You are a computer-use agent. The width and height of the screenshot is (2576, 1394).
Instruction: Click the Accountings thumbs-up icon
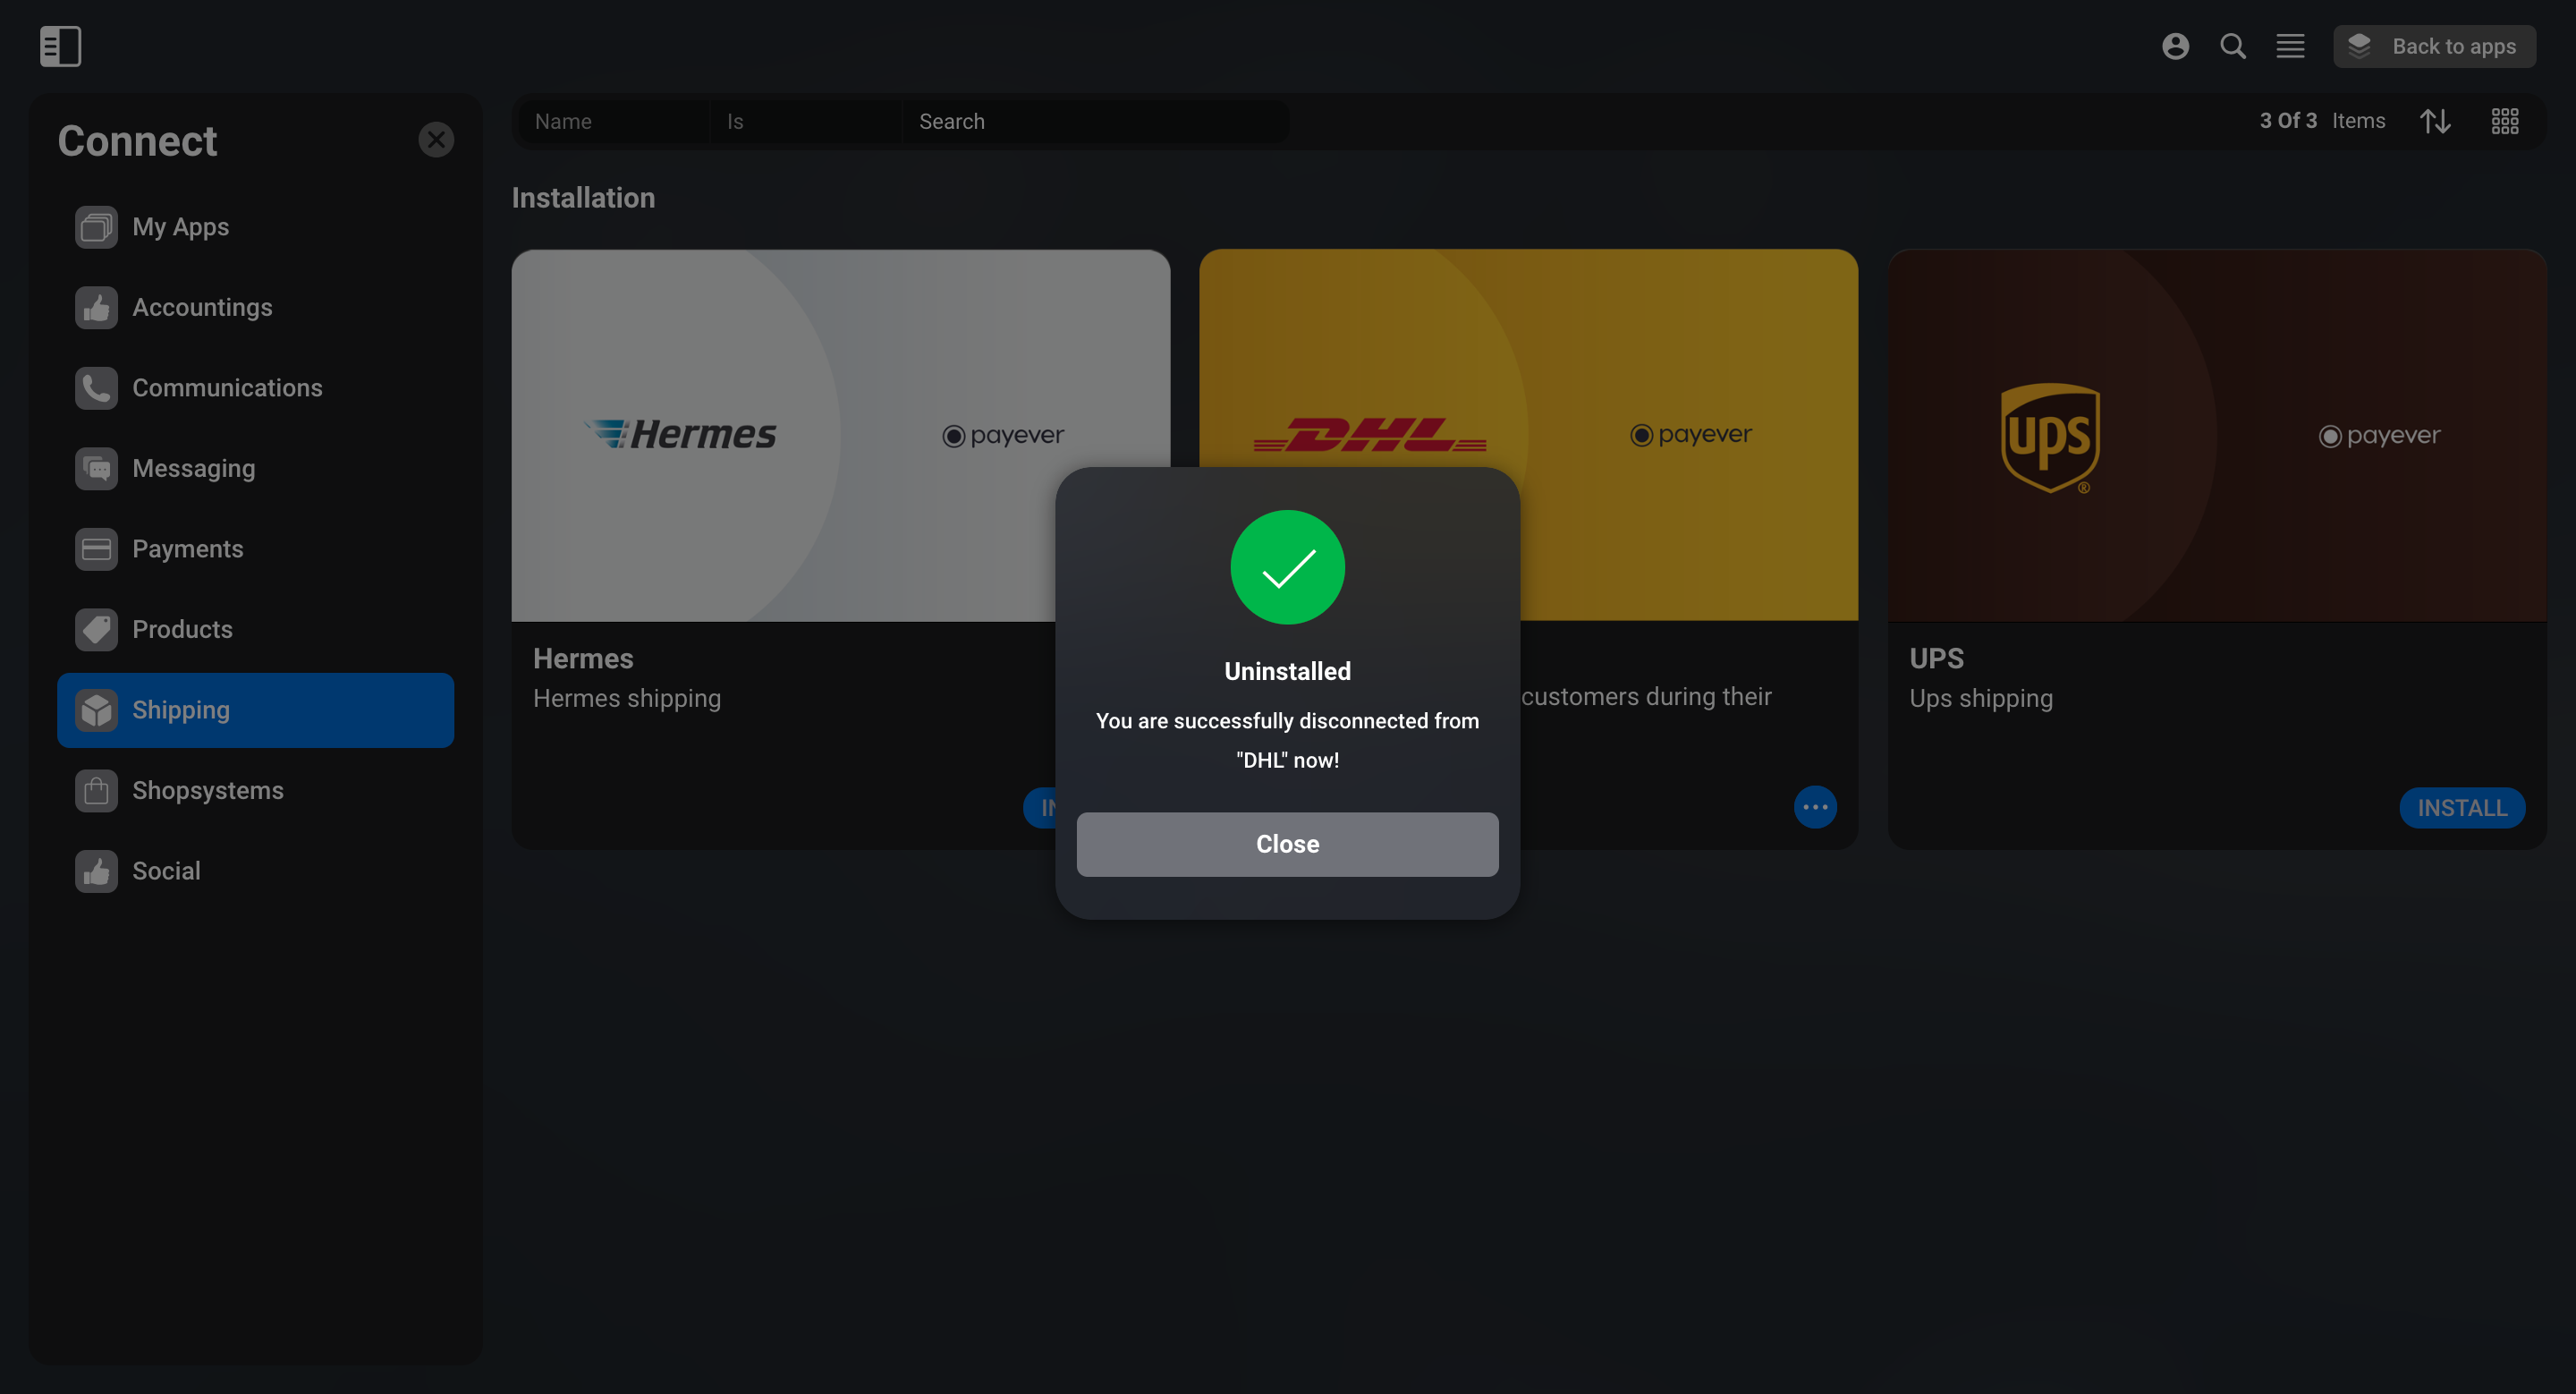pyautogui.click(x=96, y=307)
